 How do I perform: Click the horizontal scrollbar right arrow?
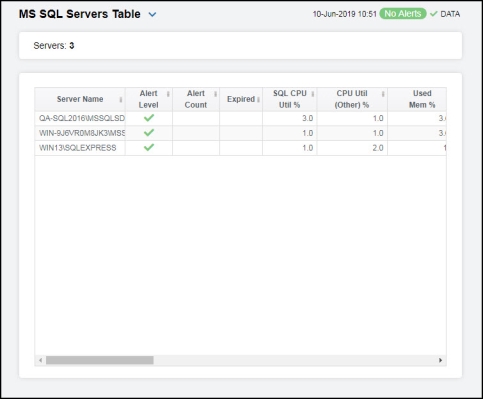point(440,360)
